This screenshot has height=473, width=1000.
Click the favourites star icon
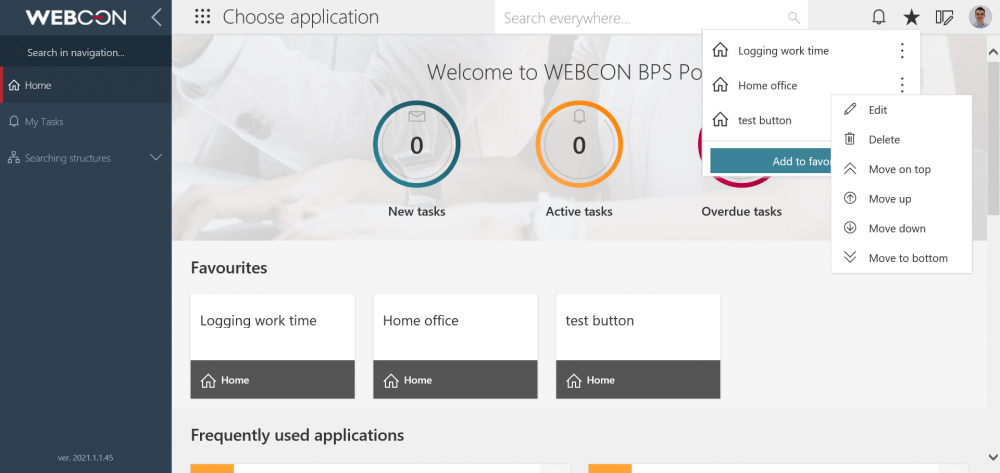coord(911,17)
